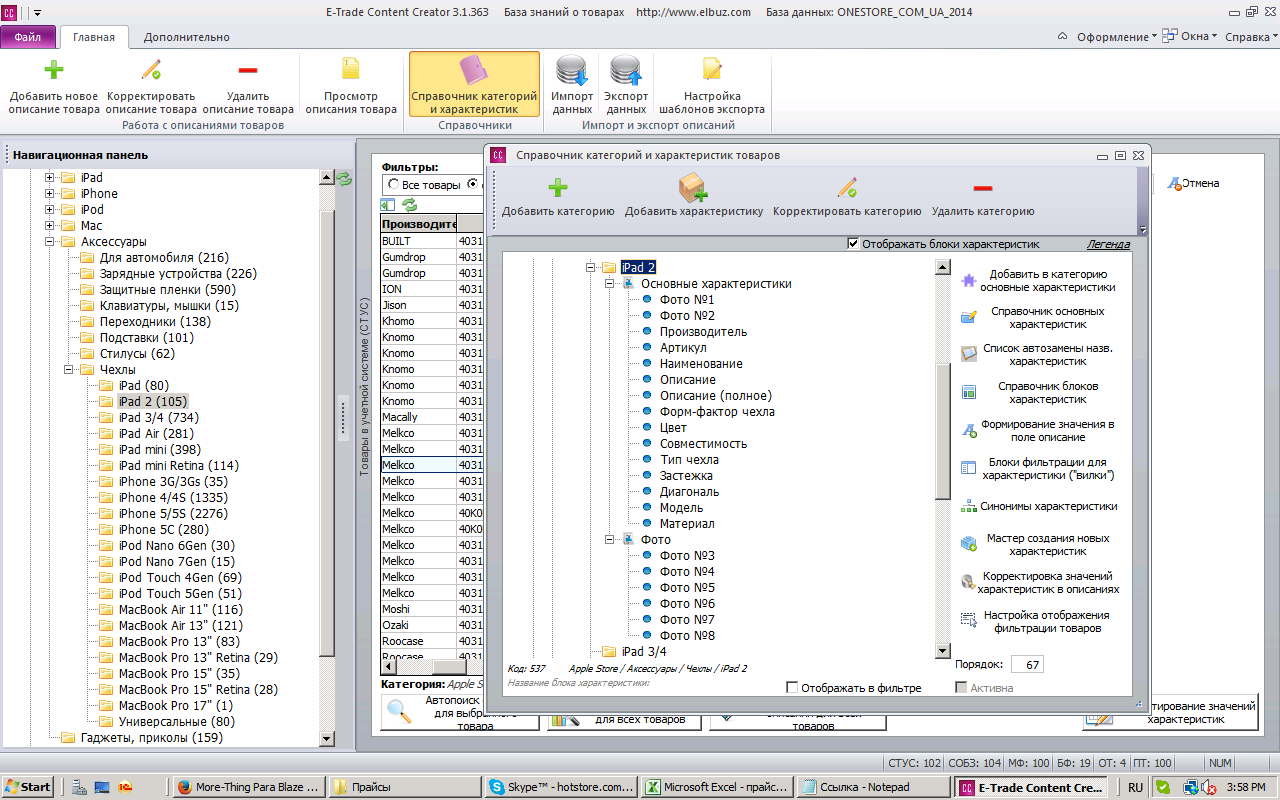This screenshot has width=1280, height=800.
Task: Click Delete category (Удалить категорию) red minus
Action: (x=983, y=187)
